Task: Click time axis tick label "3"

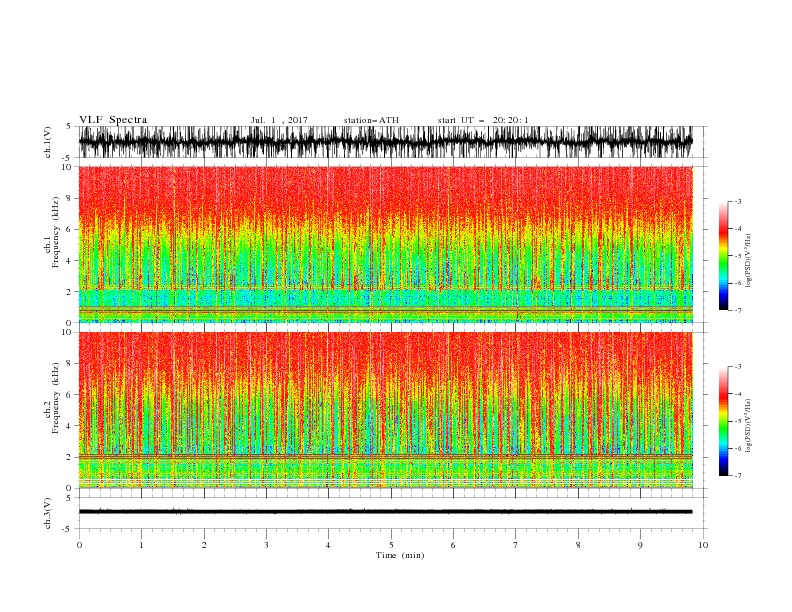Action: tap(266, 545)
